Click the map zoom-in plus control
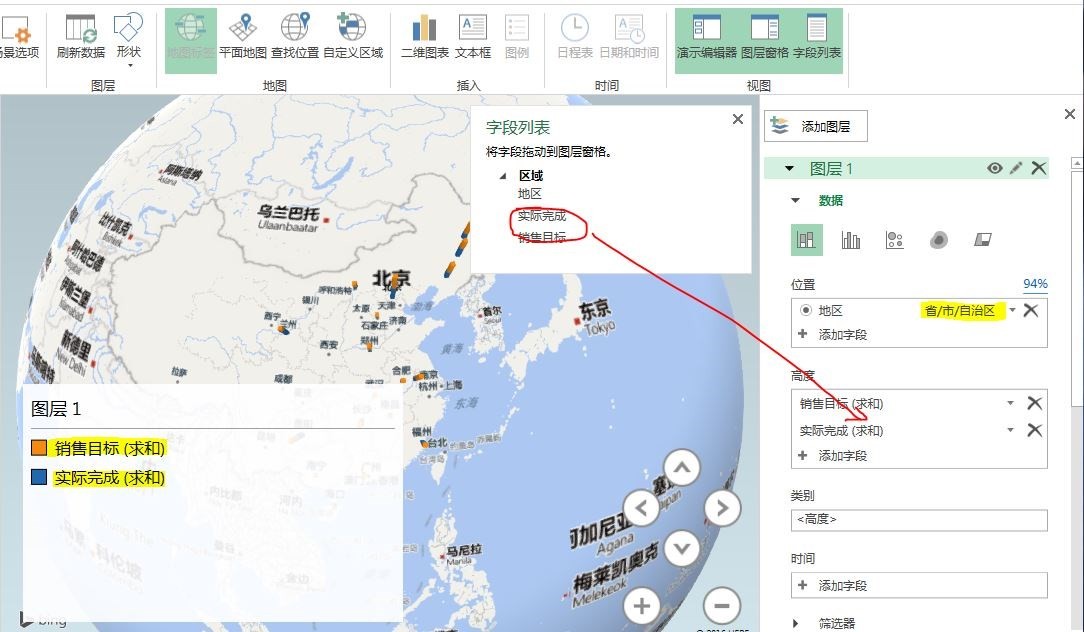This screenshot has height=632, width=1084. (x=642, y=606)
